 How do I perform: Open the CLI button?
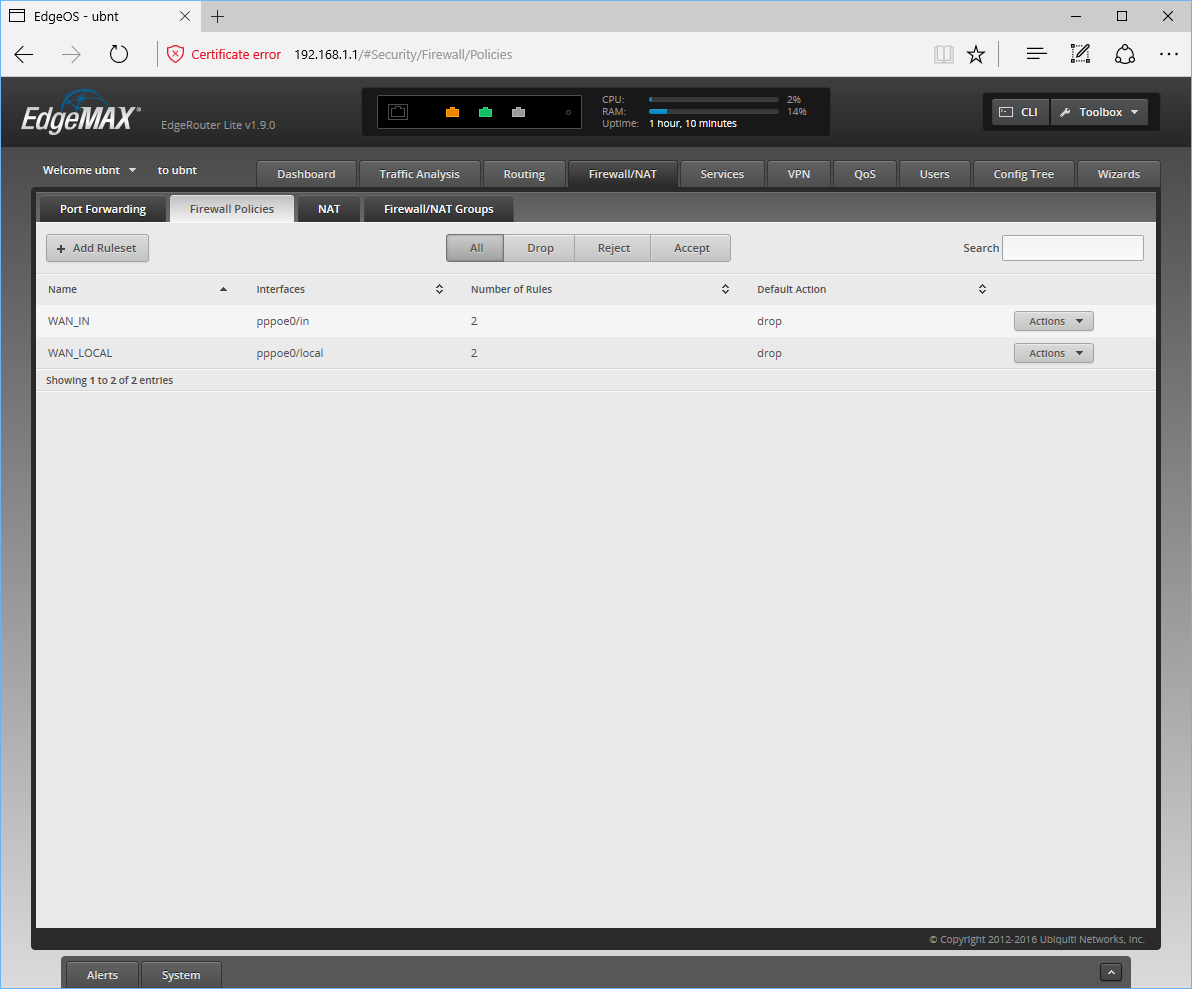point(1020,112)
